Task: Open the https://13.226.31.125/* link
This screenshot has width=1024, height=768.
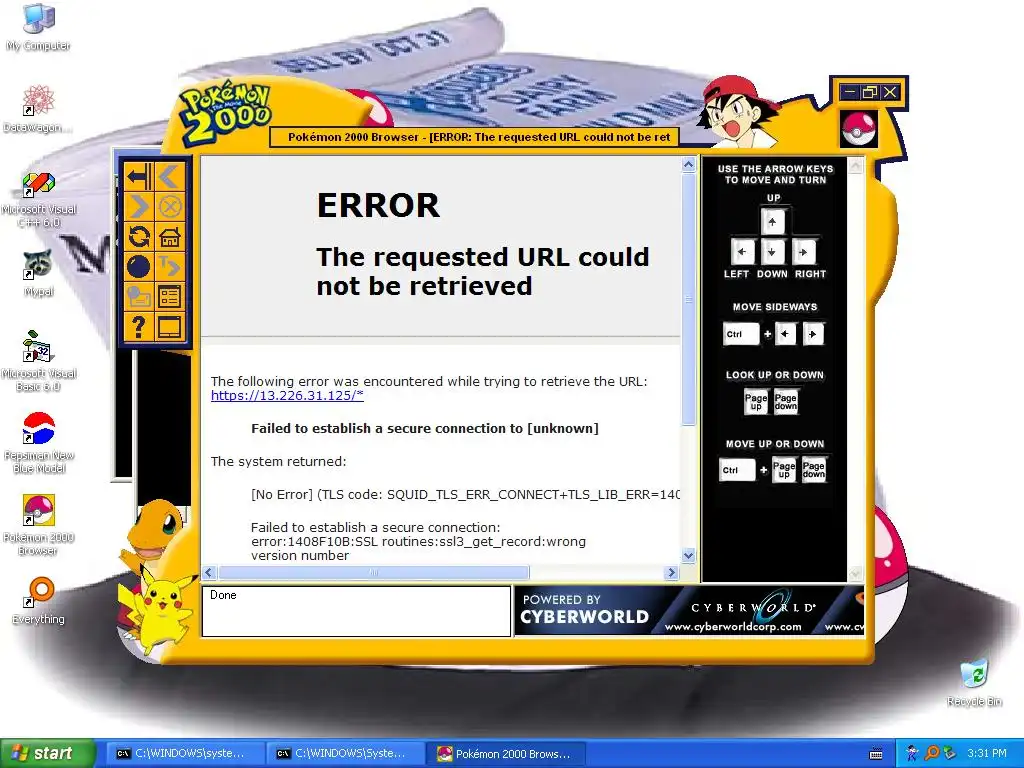Action: tap(287, 396)
